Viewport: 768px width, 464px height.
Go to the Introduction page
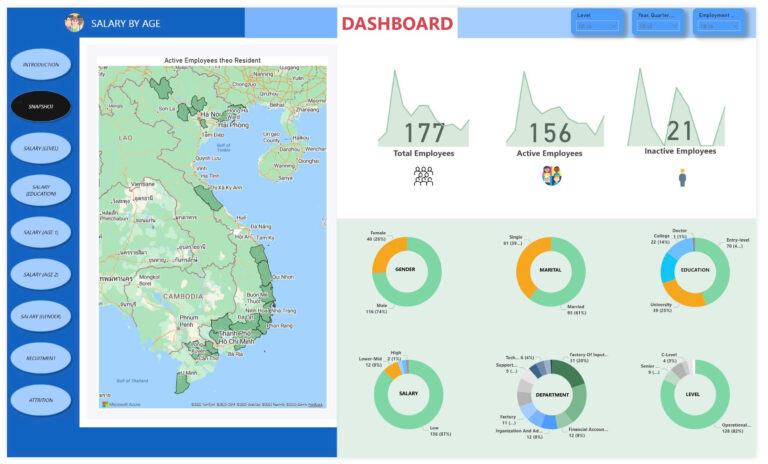41,64
